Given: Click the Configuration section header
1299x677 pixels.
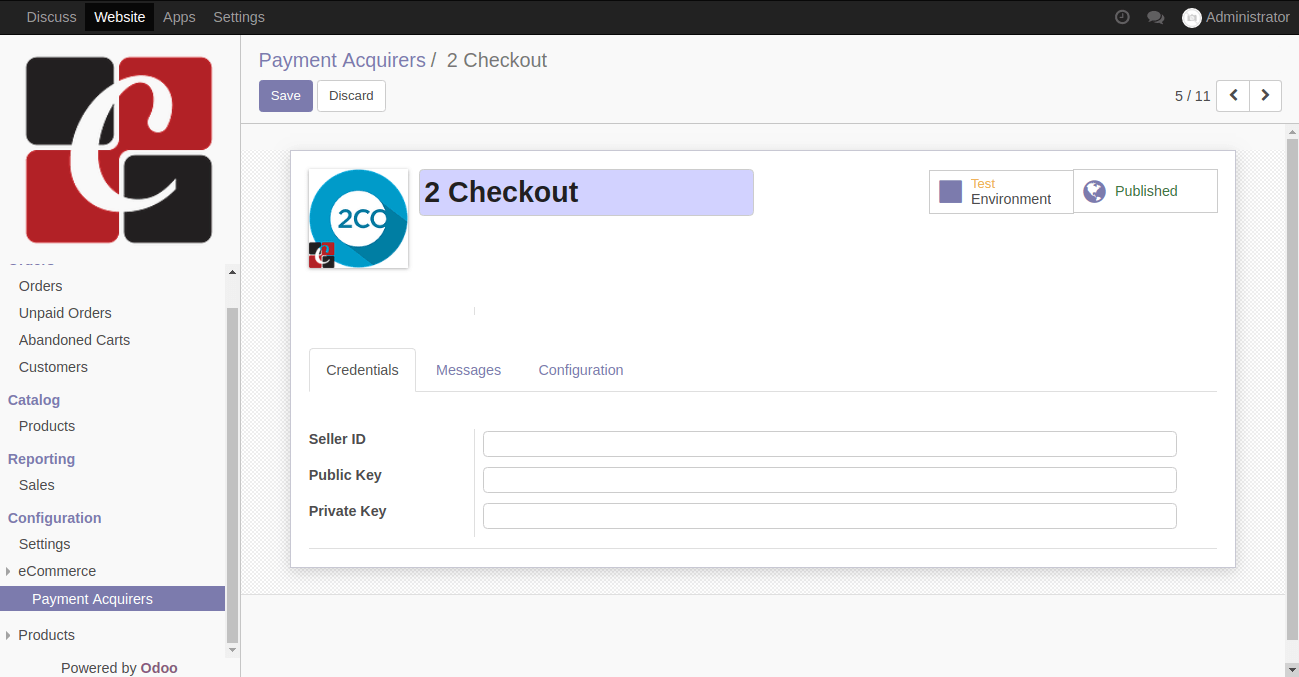Looking at the screenshot, I should pyautogui.click(x=55, y=518).
